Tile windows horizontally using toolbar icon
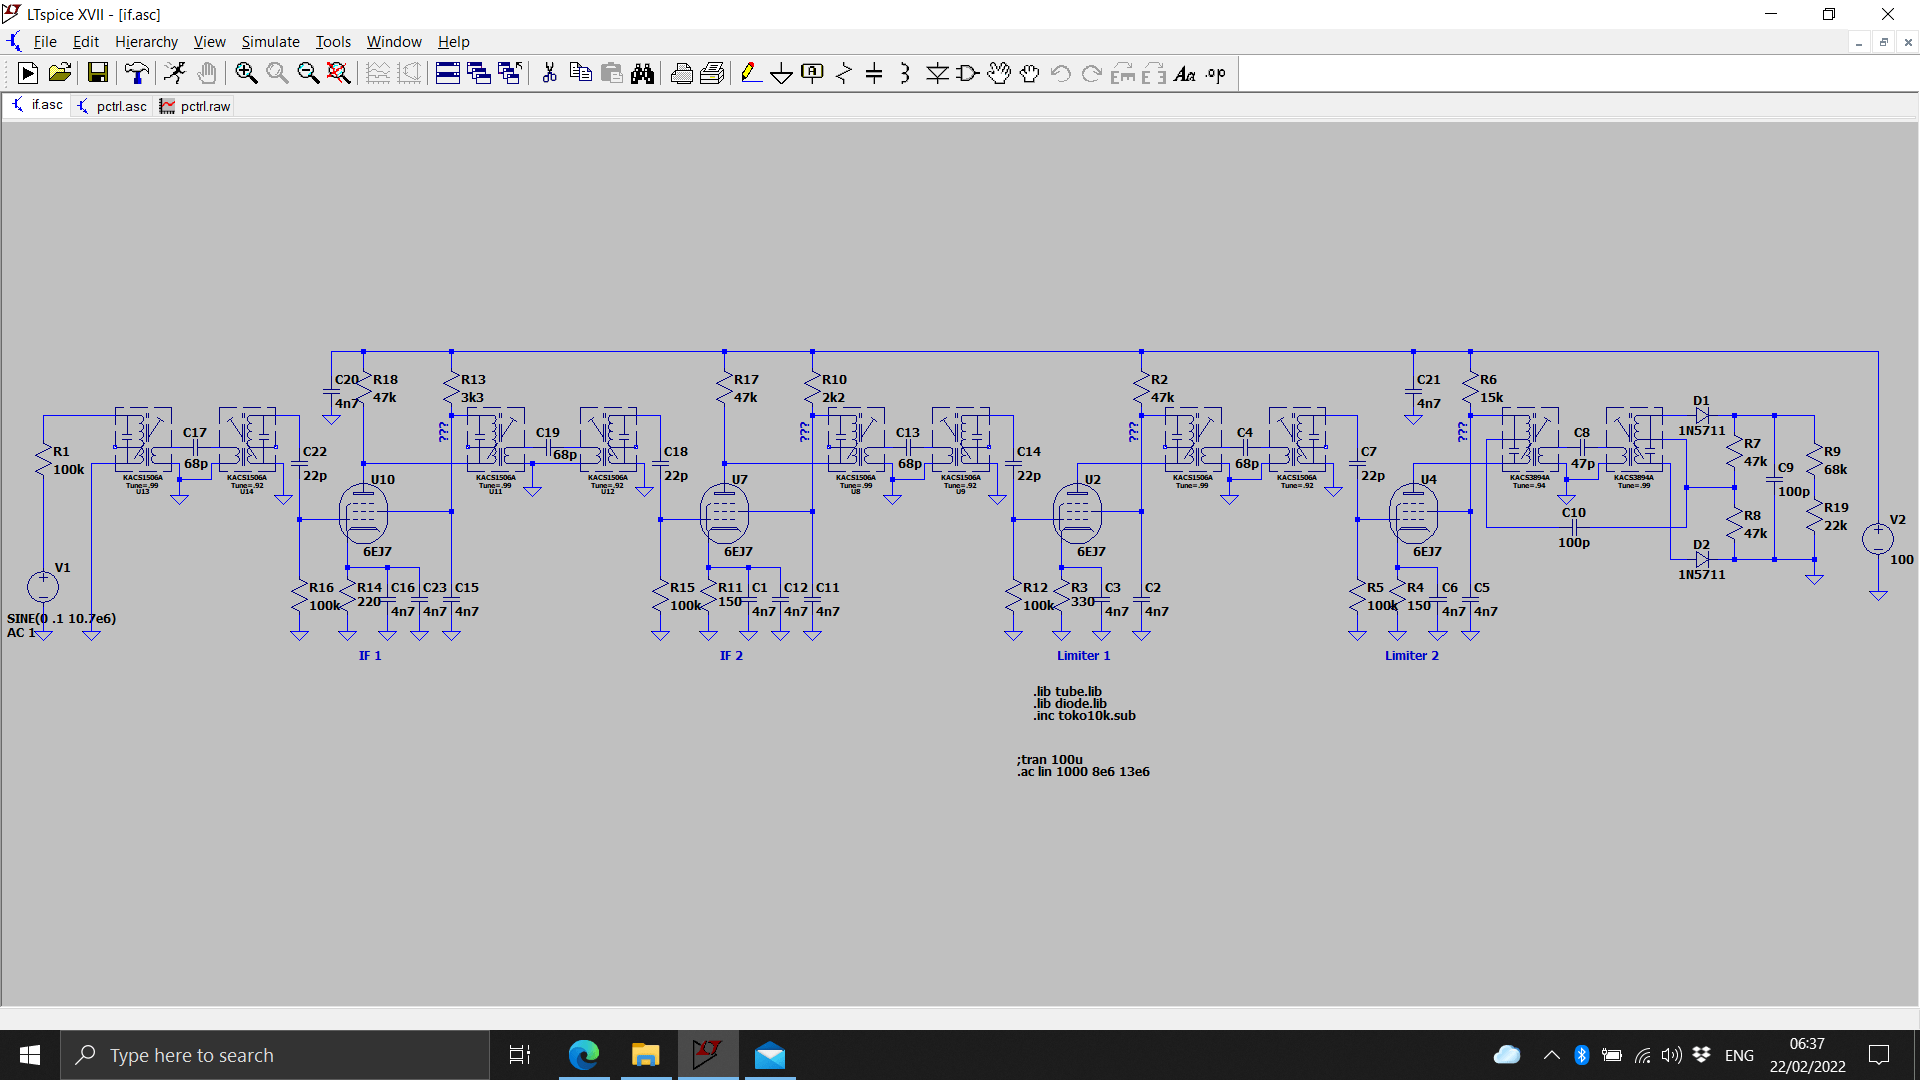Image resolution: width=1920 pixels, height=1080 pixels. click(448, 73)
